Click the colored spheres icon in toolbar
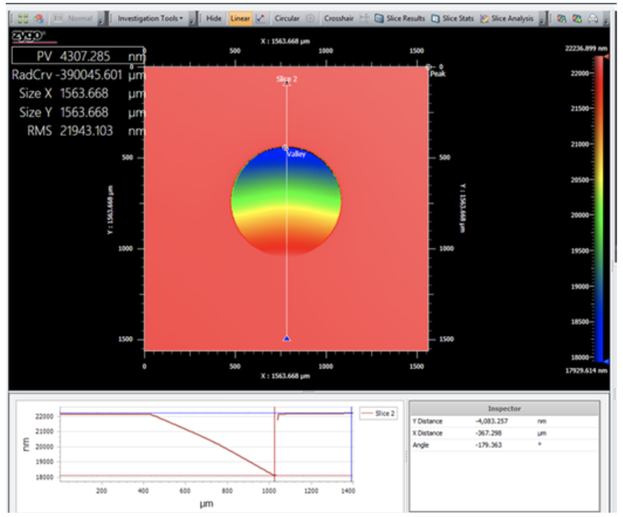 [x=39, y=18]
